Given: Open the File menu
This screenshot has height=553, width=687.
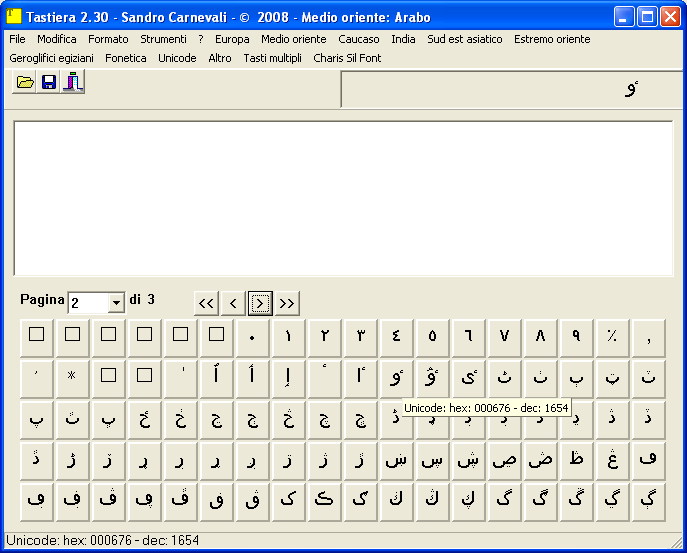Looking at the screenshot, I should point(17,39).
